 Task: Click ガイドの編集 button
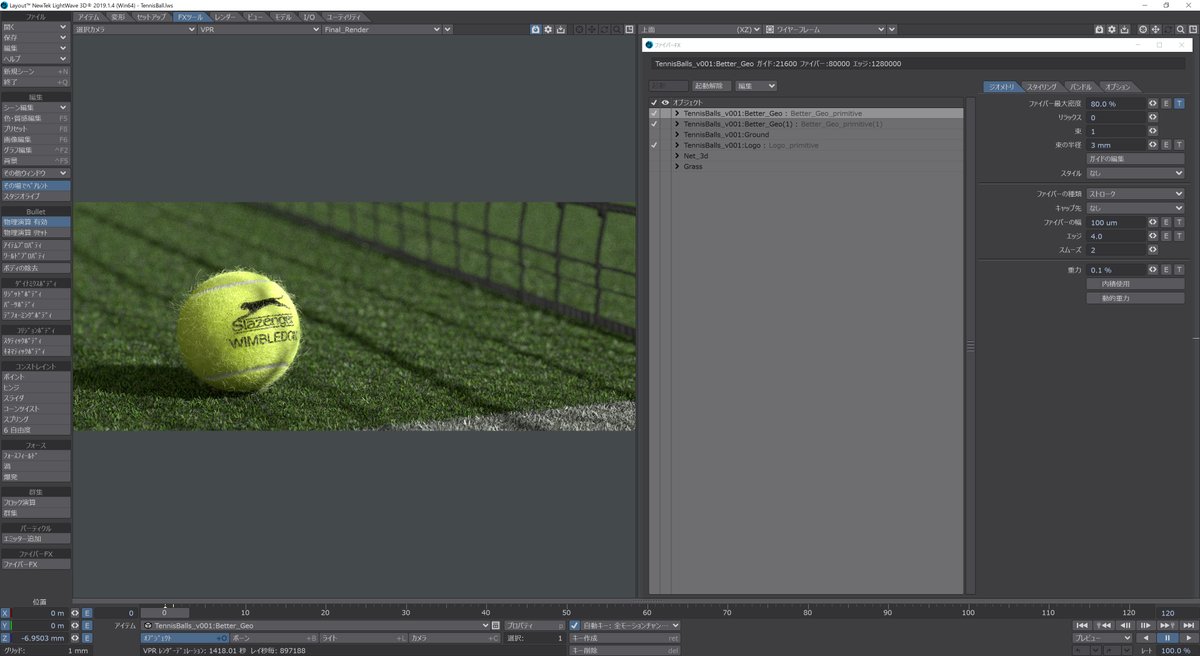1135,159
